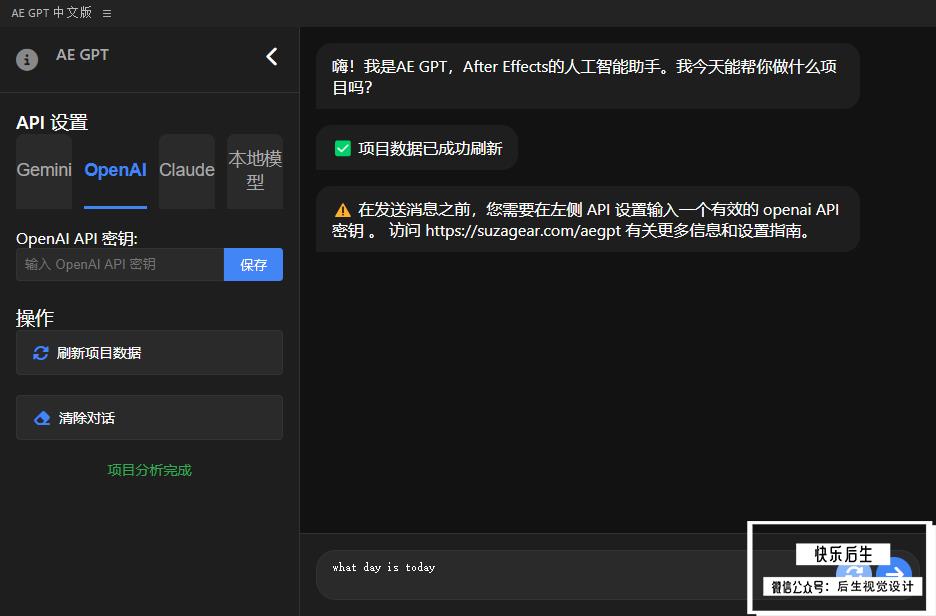
Task: Open the AE GPT panel hamburger menu
Action: coord(107,13)
